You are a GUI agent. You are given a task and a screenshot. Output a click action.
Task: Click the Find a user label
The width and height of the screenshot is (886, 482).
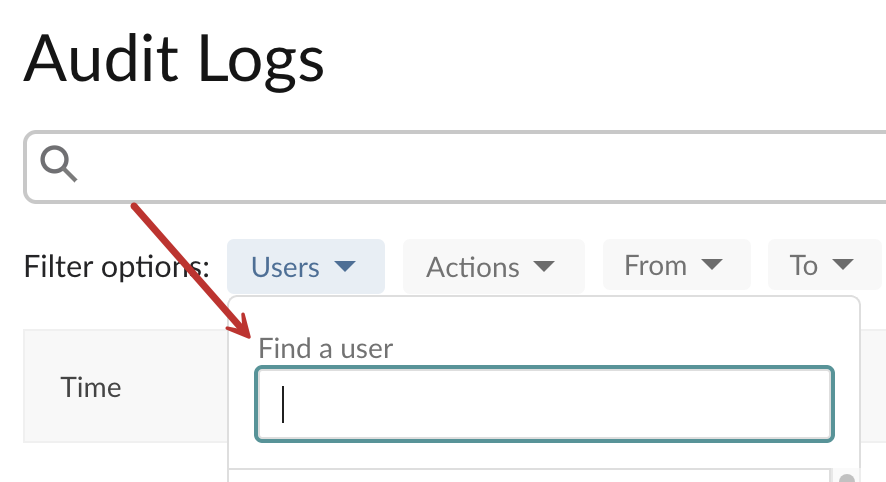click(x=325, y=348)
